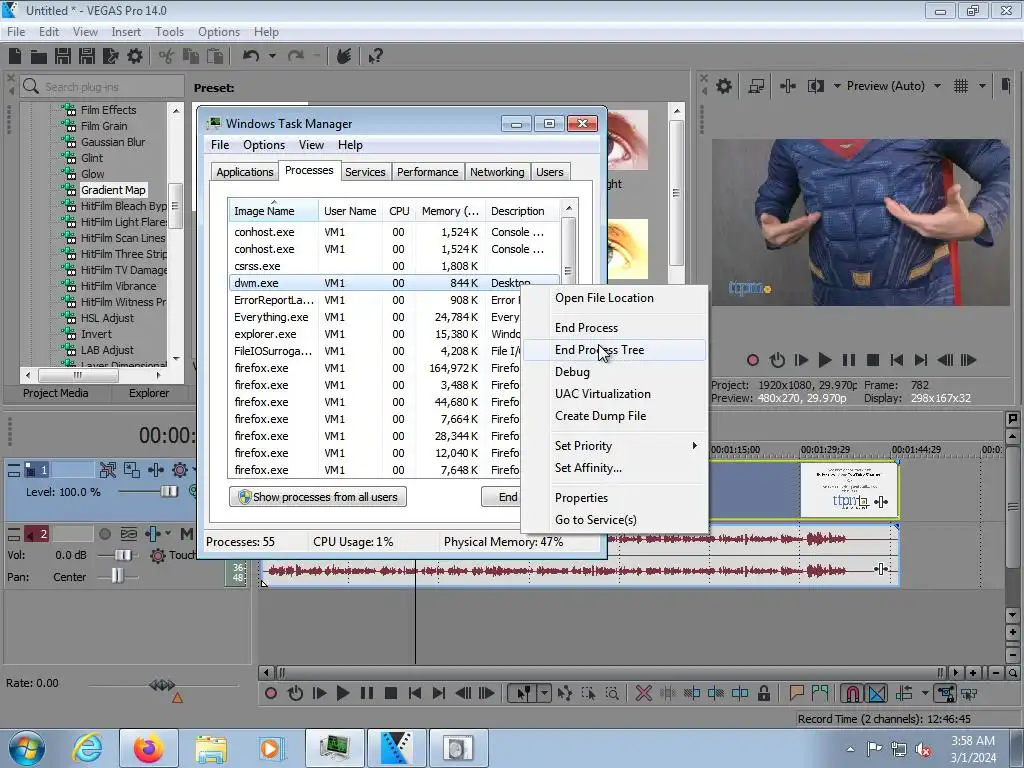Screen dimensions: 1024x768
Task: Click Play in timeline transport bar
Action: (342, 693)
